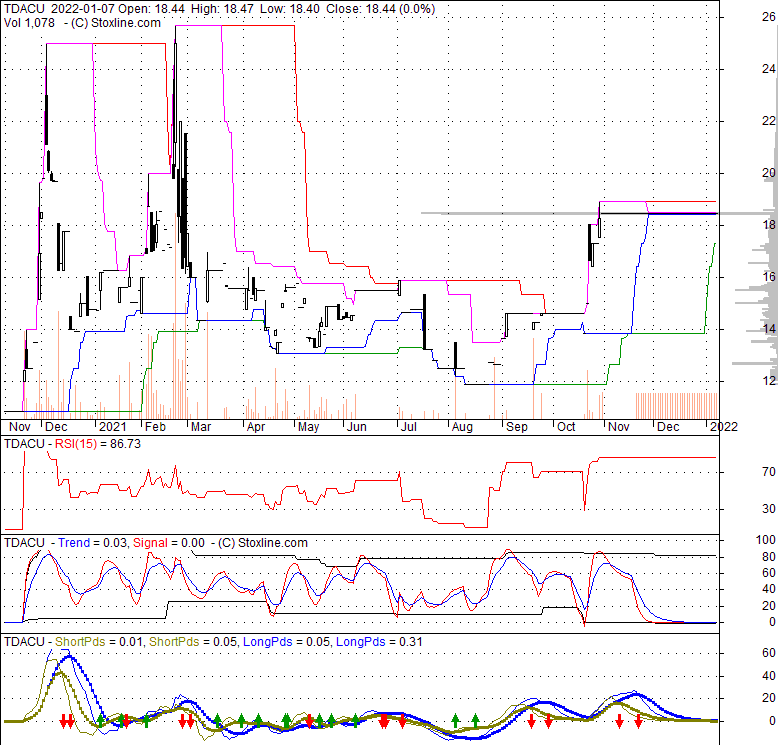Click the first 'ShortPds' legend label
This screenshot has height=745, width=780.
point(80,642)
